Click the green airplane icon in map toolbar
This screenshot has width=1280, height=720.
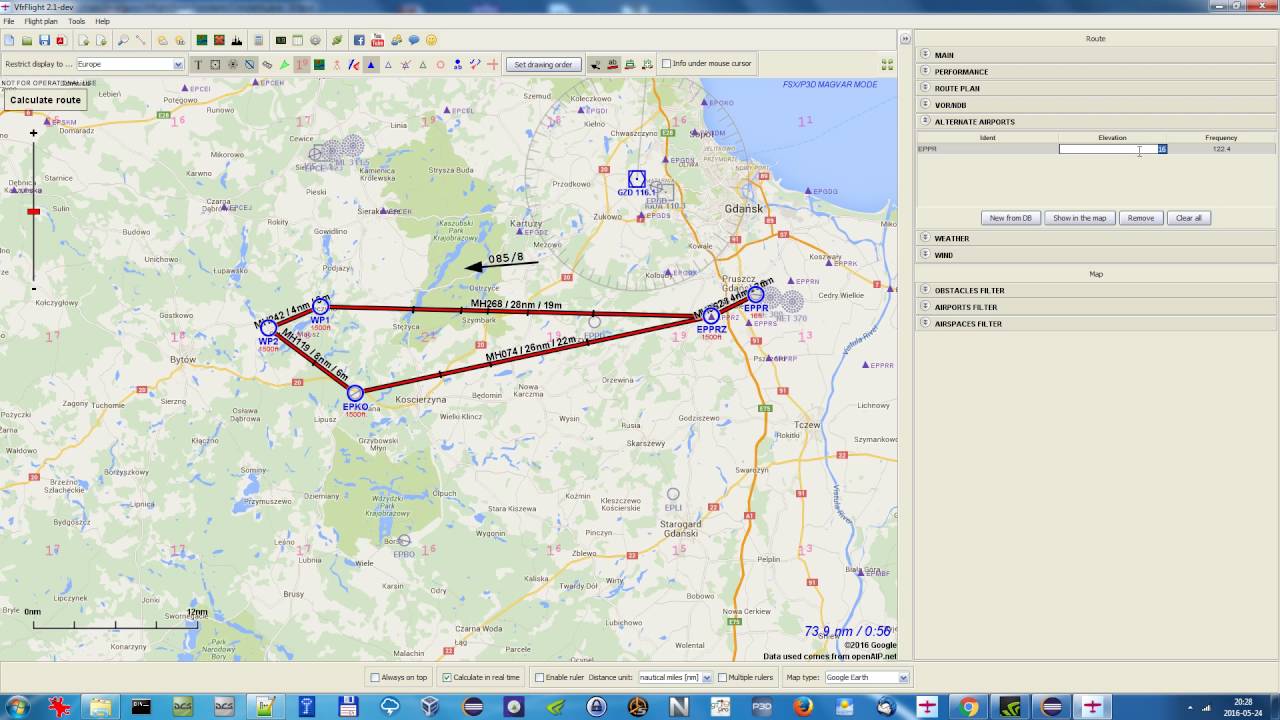coord(284,64)
